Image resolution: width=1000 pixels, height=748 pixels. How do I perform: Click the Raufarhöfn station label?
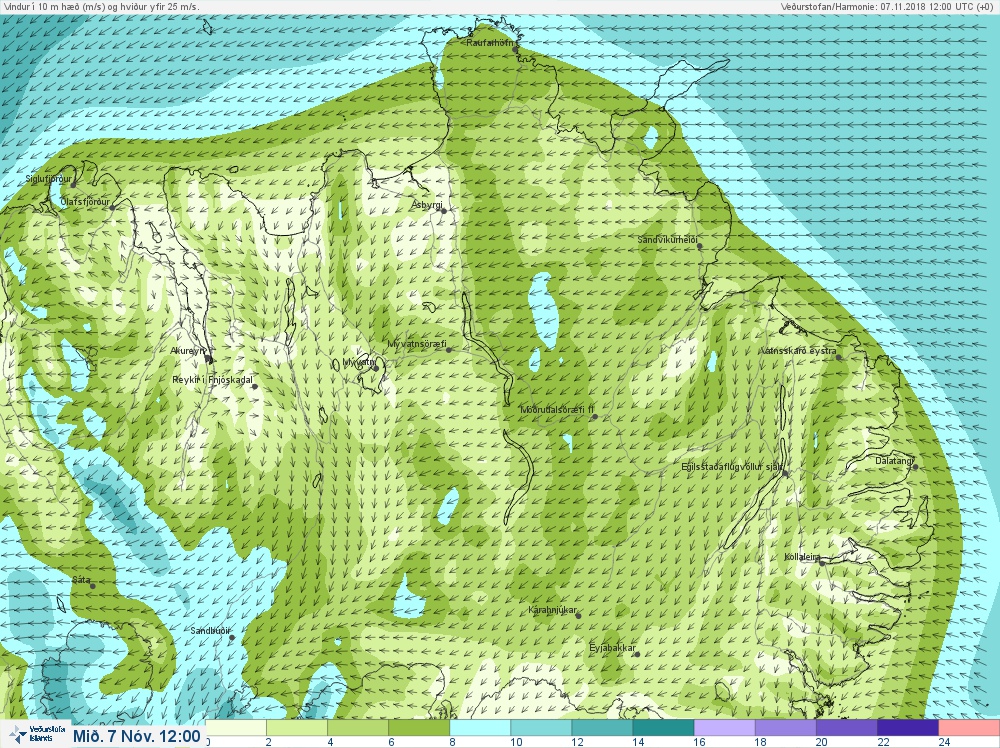[x=489, y=43]
